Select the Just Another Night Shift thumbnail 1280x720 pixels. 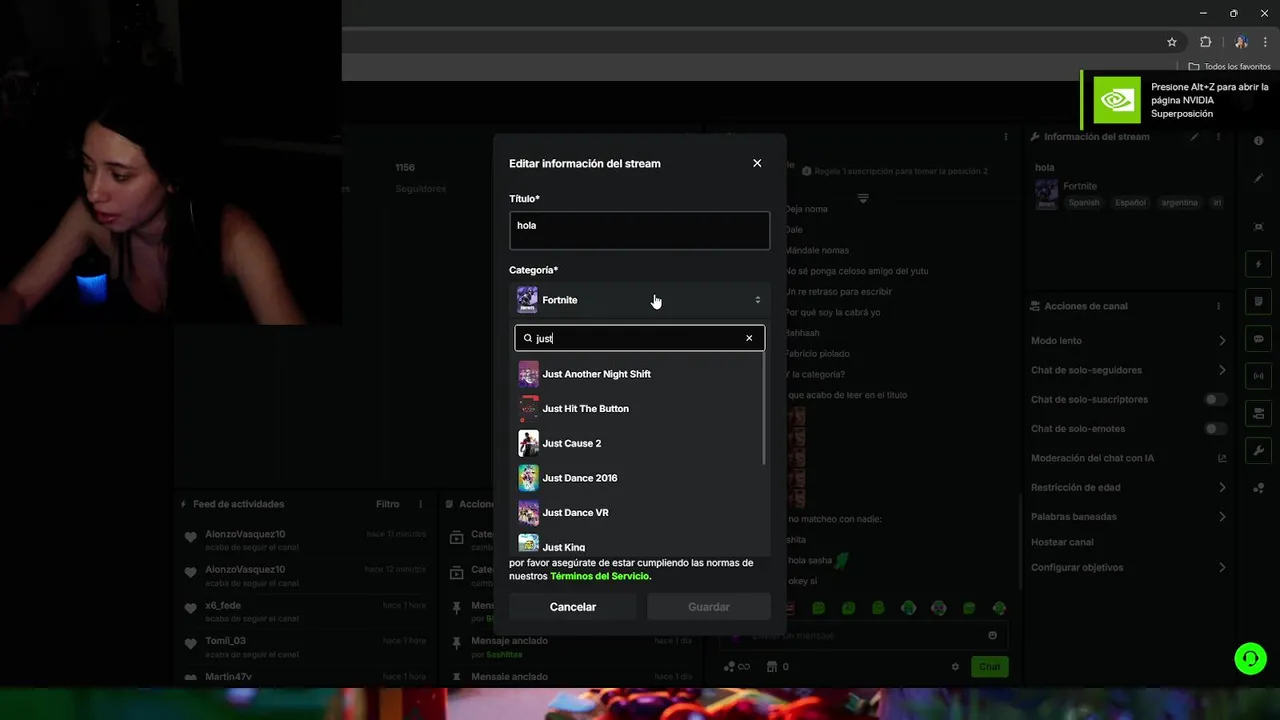pos(528,374)
